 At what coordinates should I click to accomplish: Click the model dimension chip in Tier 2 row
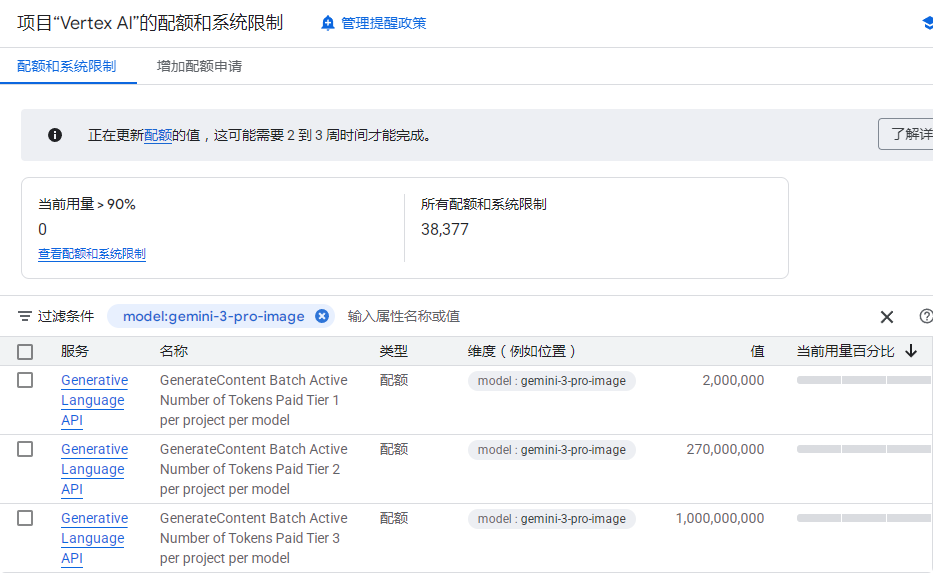click(x=552, y=450)
